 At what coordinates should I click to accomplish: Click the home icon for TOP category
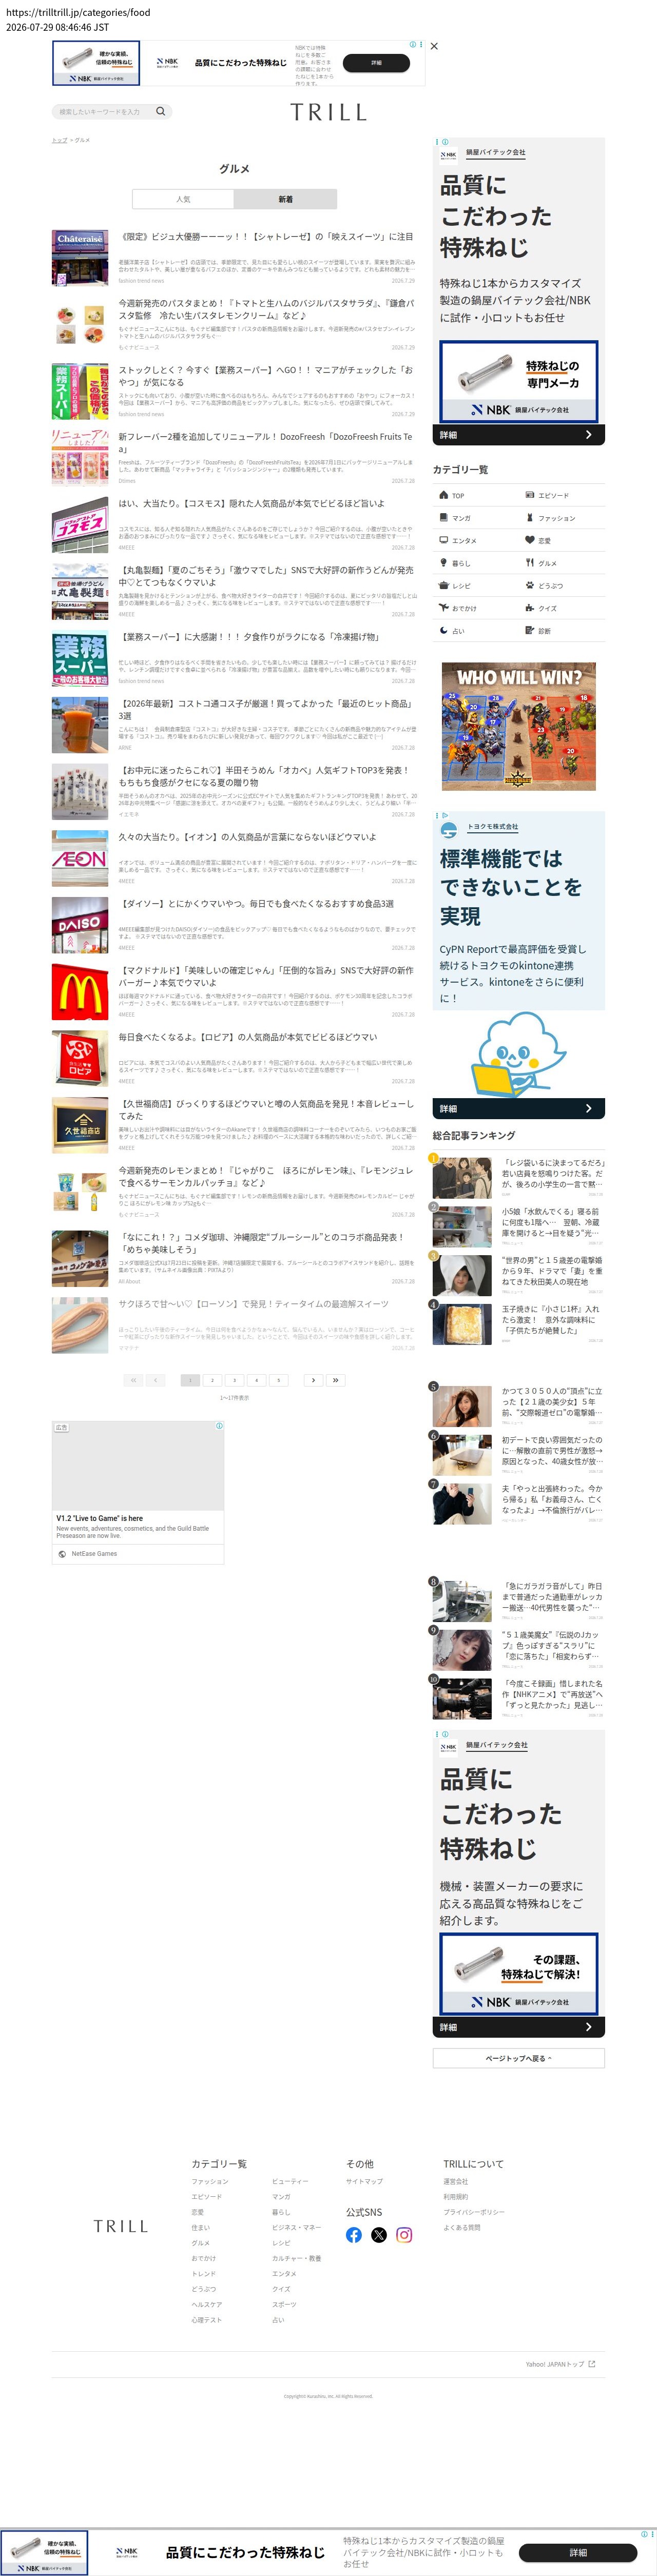[443, 495]
